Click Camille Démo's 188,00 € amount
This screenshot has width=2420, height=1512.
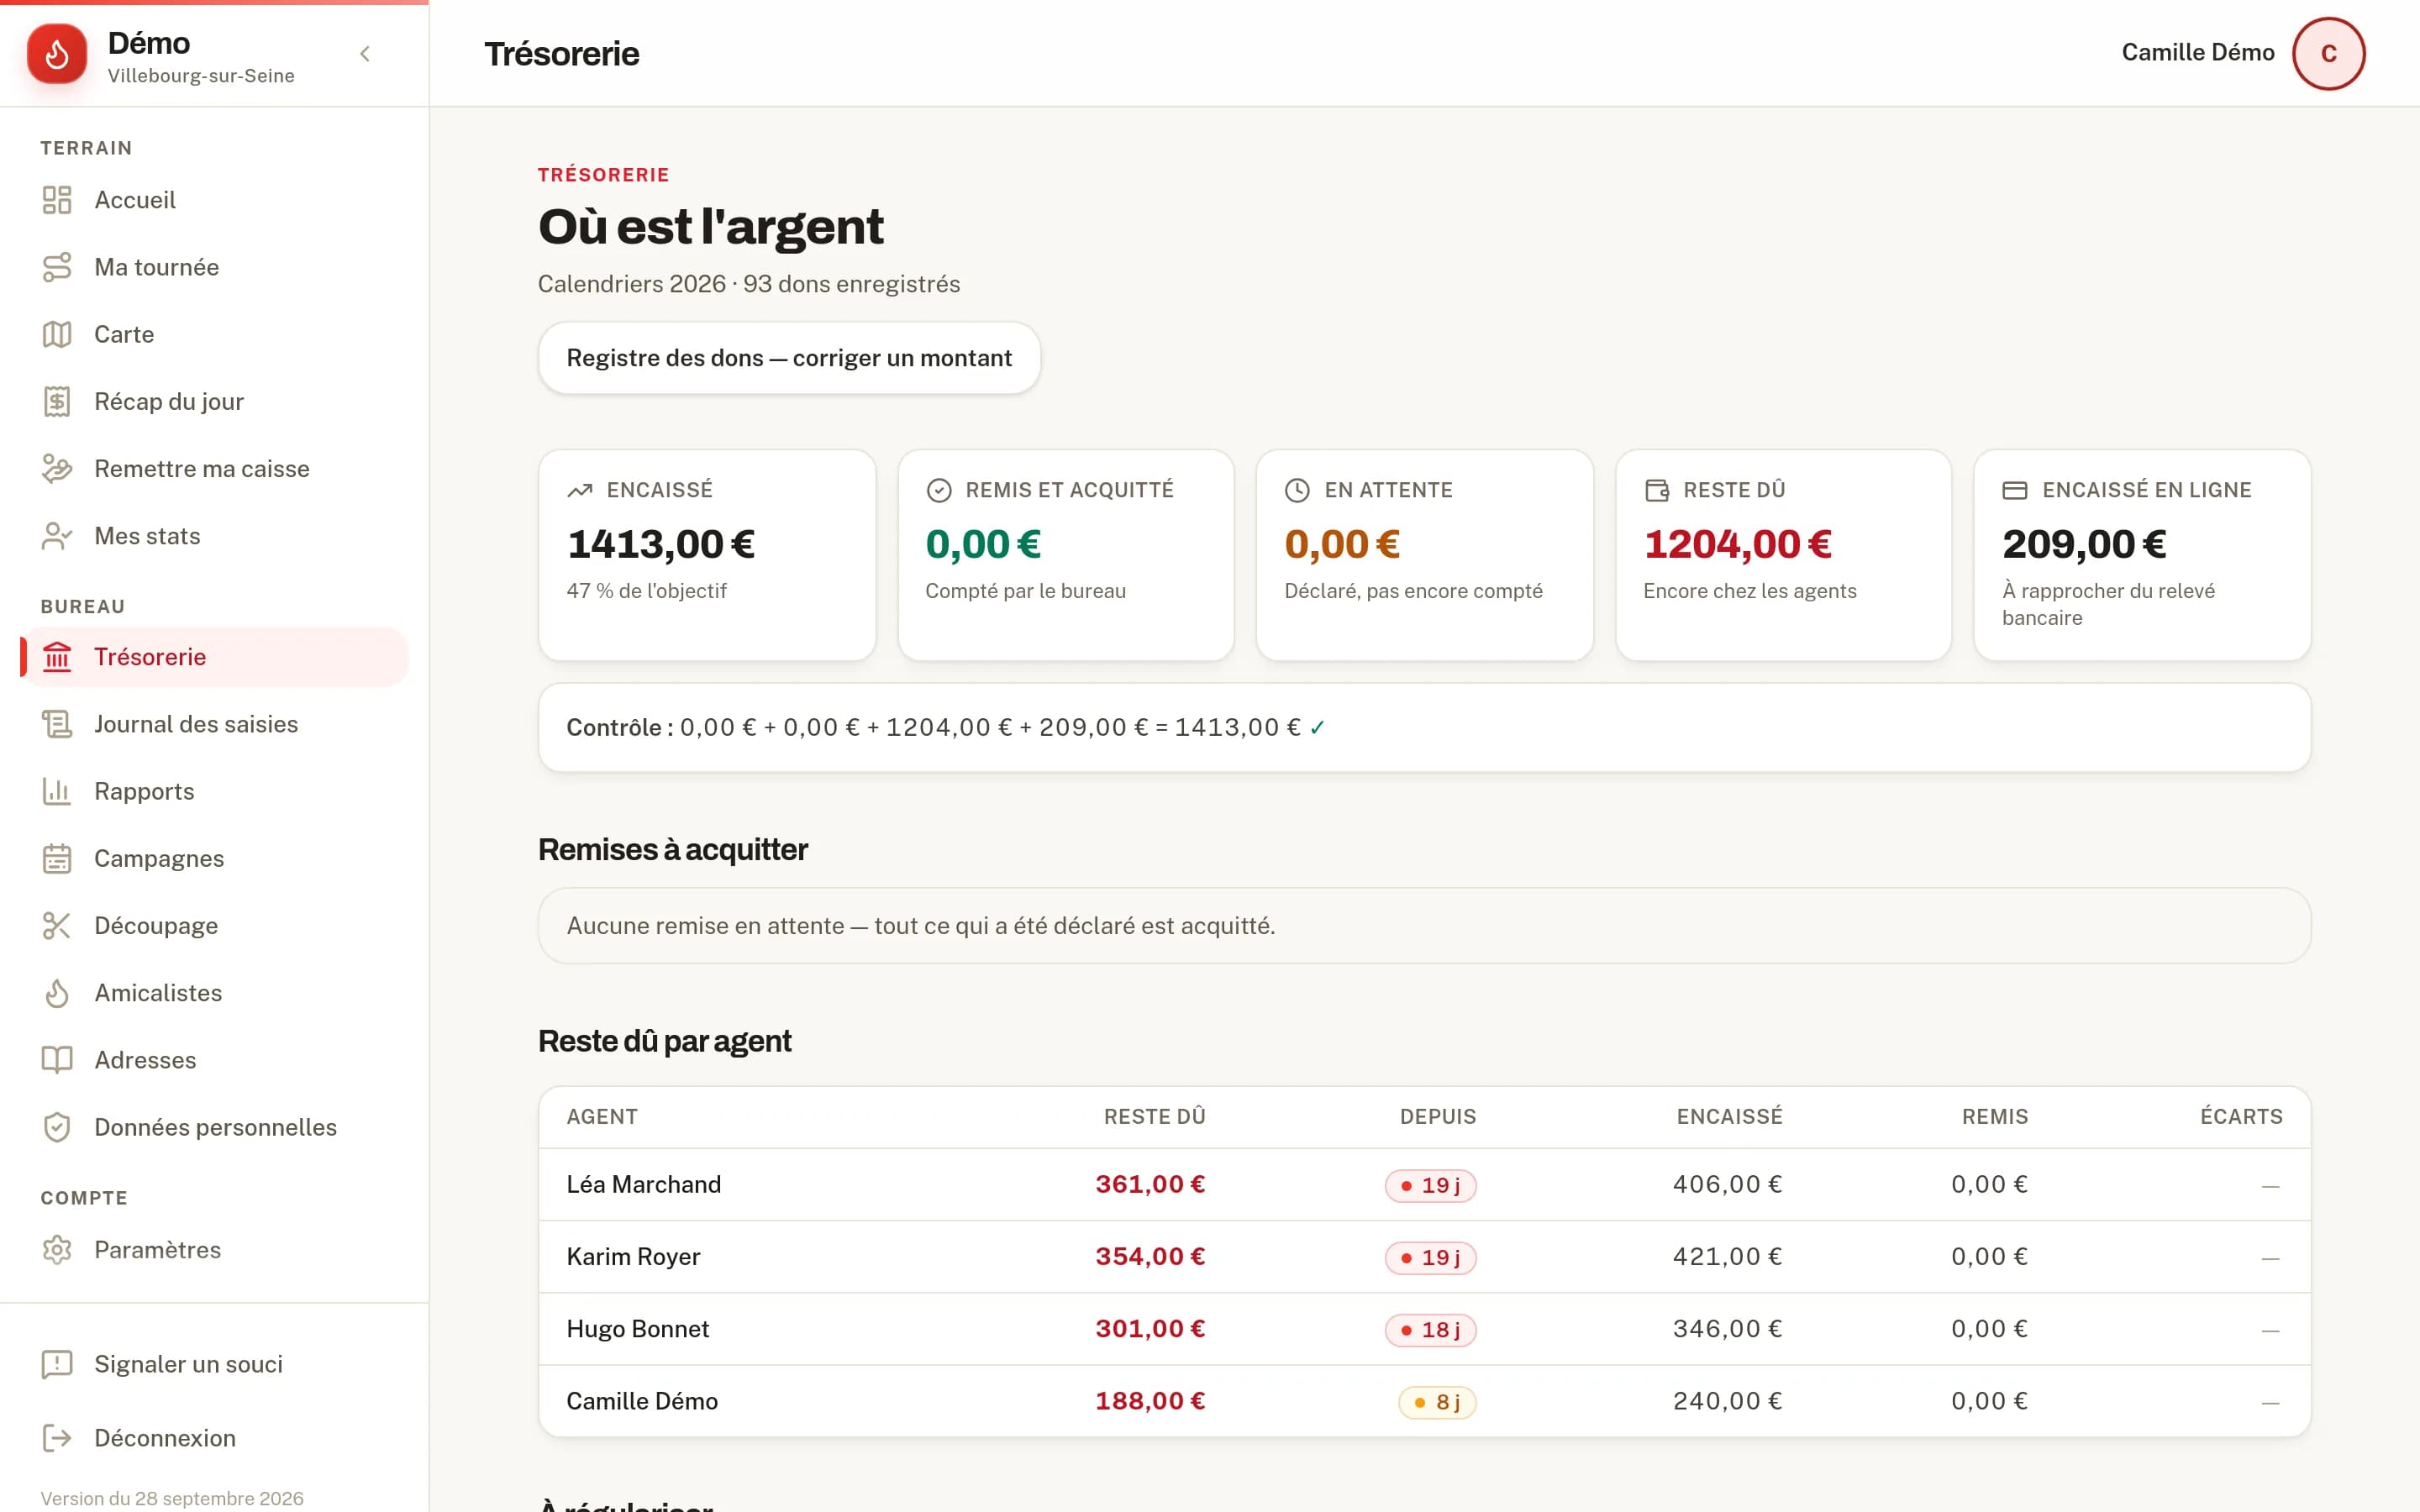[1150, 1401]
